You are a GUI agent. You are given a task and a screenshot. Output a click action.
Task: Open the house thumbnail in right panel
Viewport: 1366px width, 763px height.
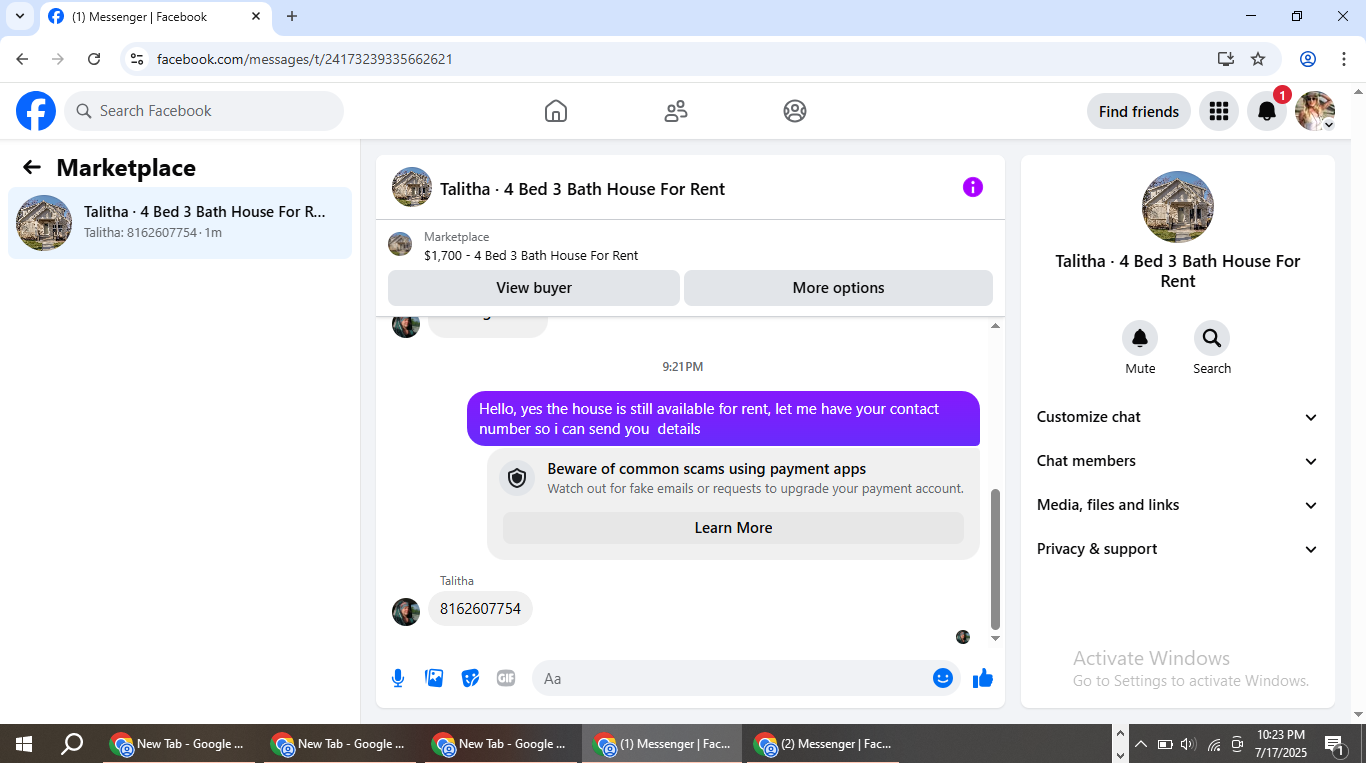[1178, 207]
